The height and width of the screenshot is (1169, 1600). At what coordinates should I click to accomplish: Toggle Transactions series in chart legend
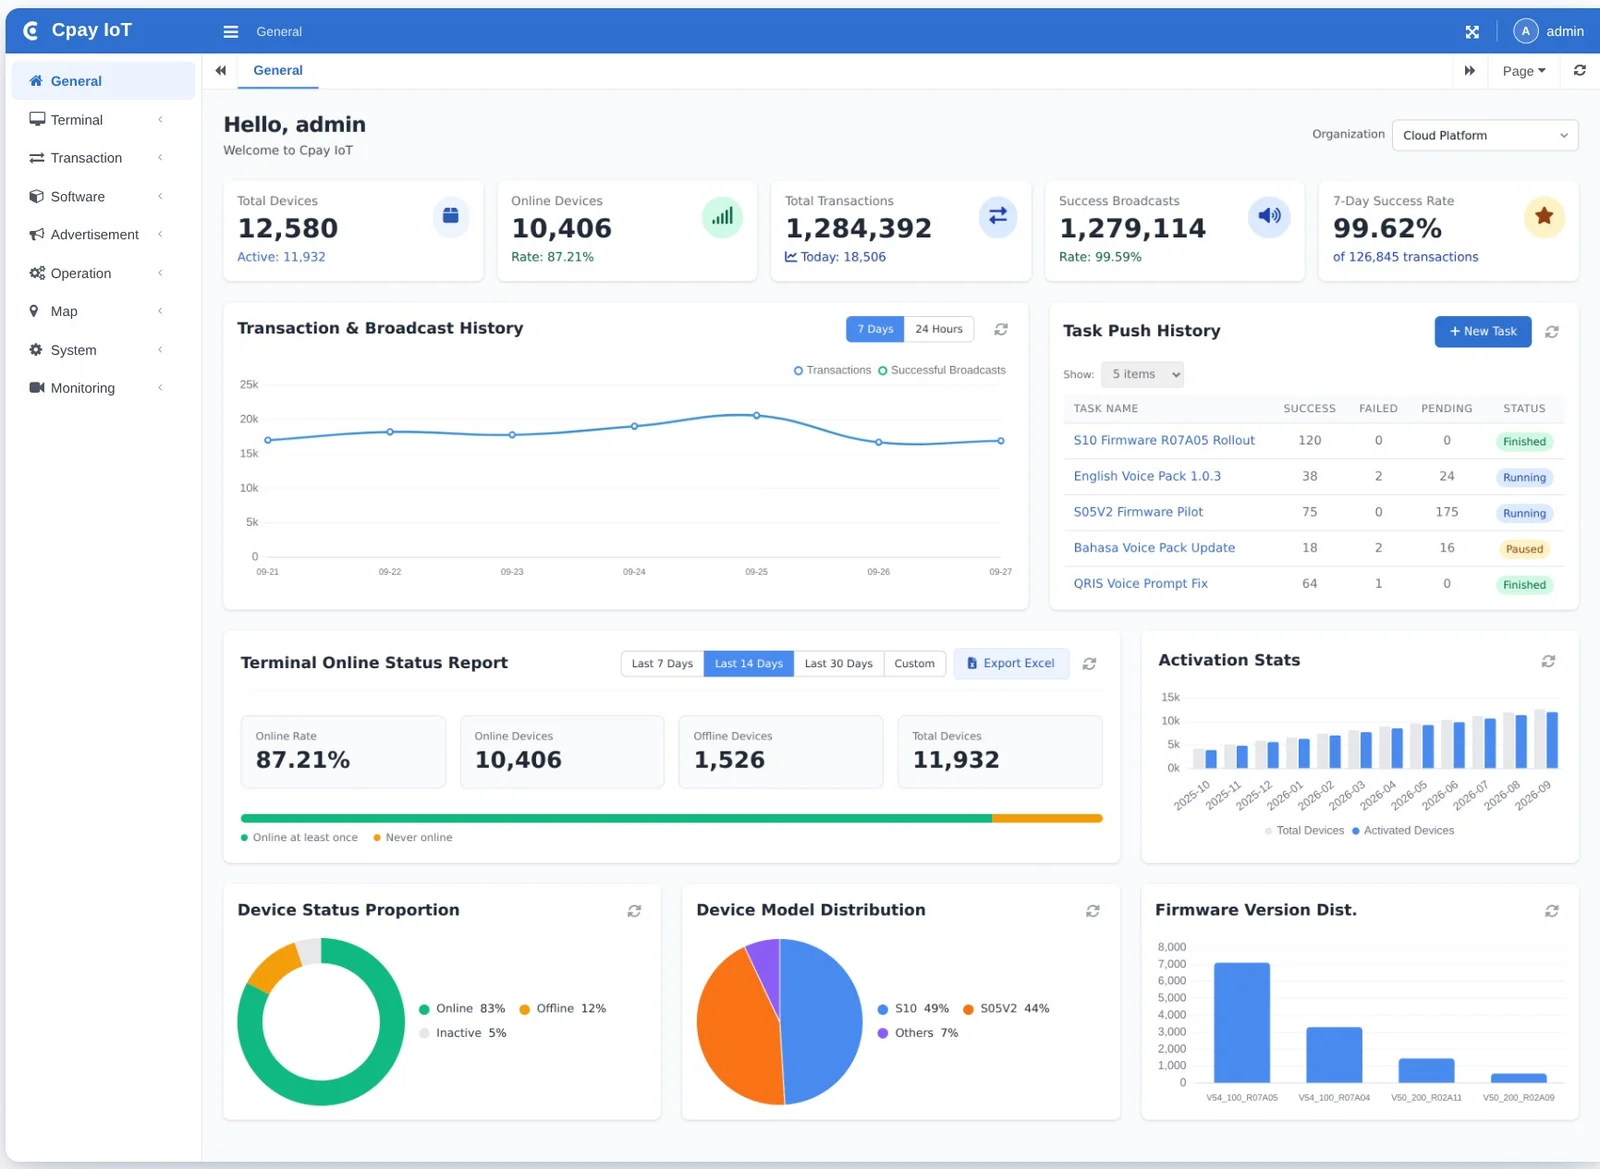click(x=832, y=370)
